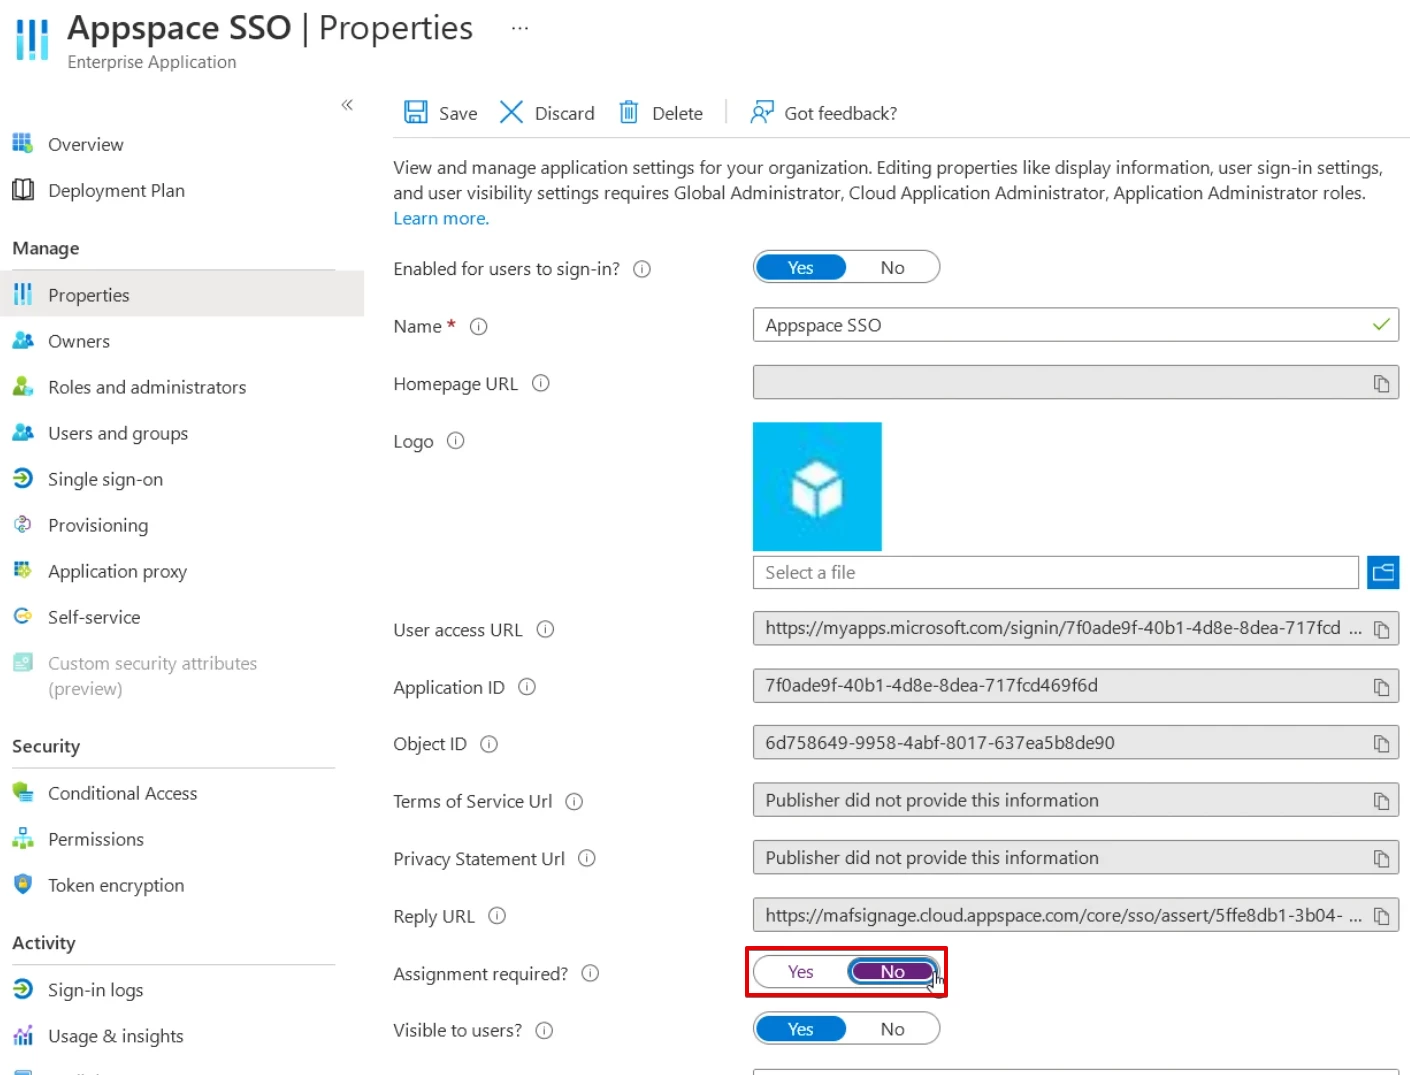Click the Appspace logo thumbnail
This screenshot has width=1410, height=1075.
click(817, 486)
